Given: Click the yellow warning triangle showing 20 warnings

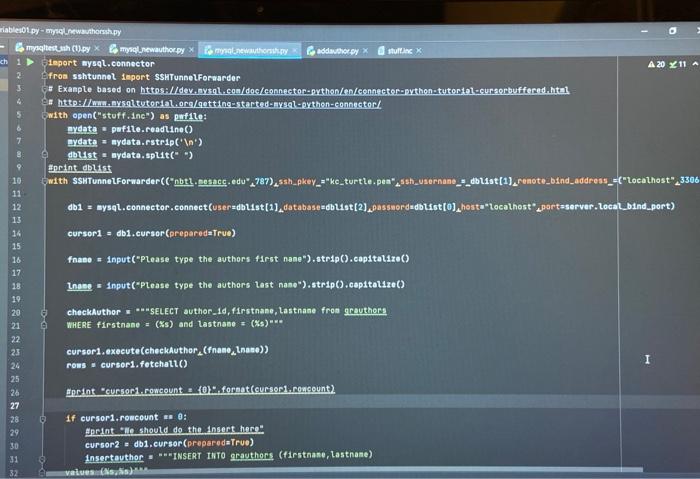Looking at the screenshot, I should tap(651, 64).
